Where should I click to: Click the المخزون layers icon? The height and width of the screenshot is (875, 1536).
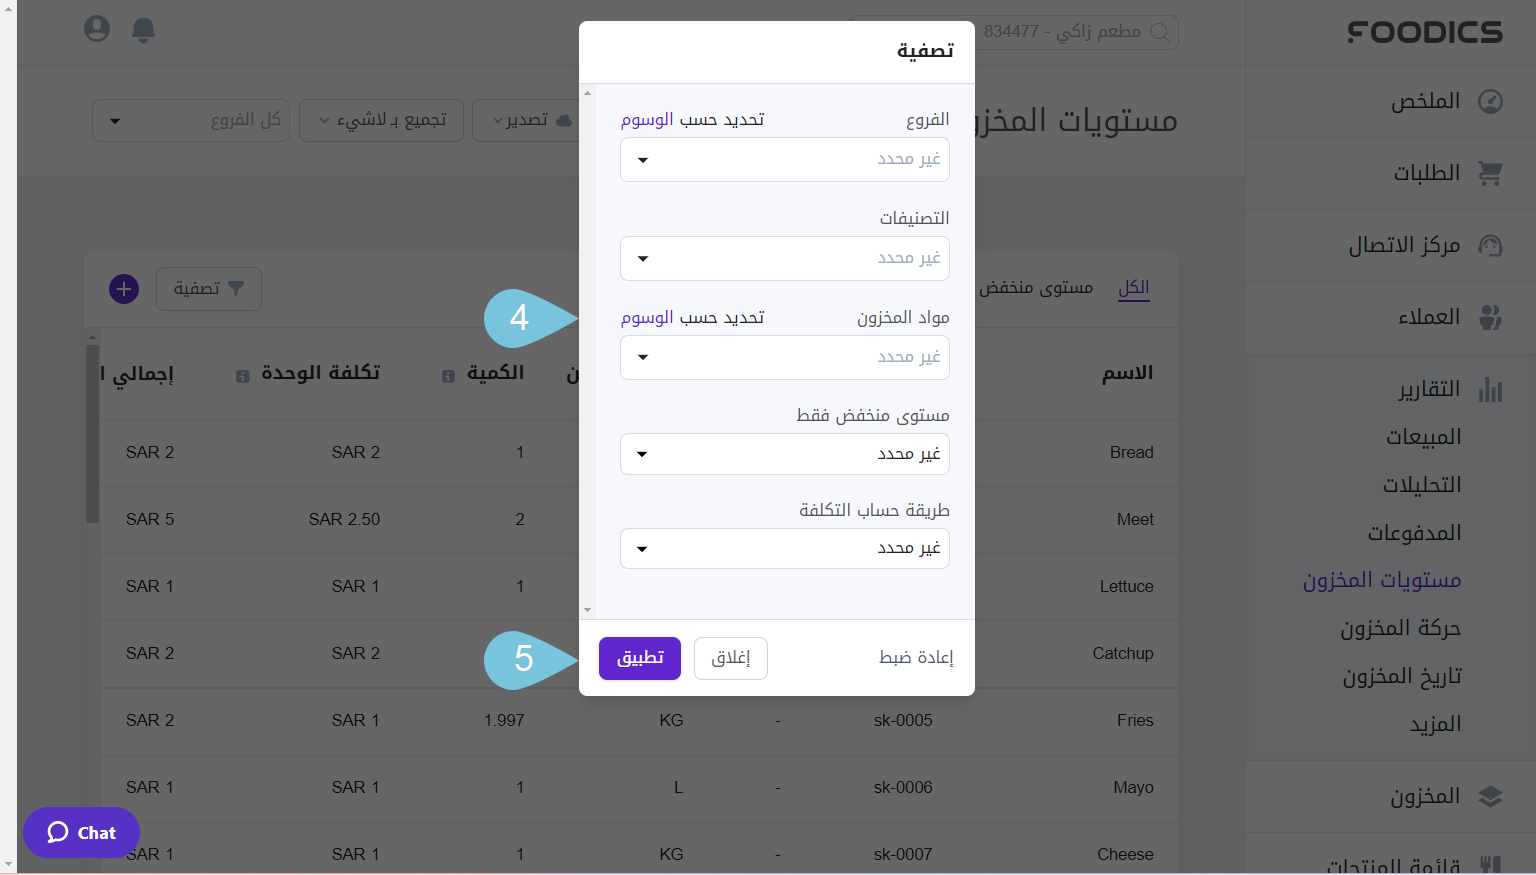(1490, 796)
